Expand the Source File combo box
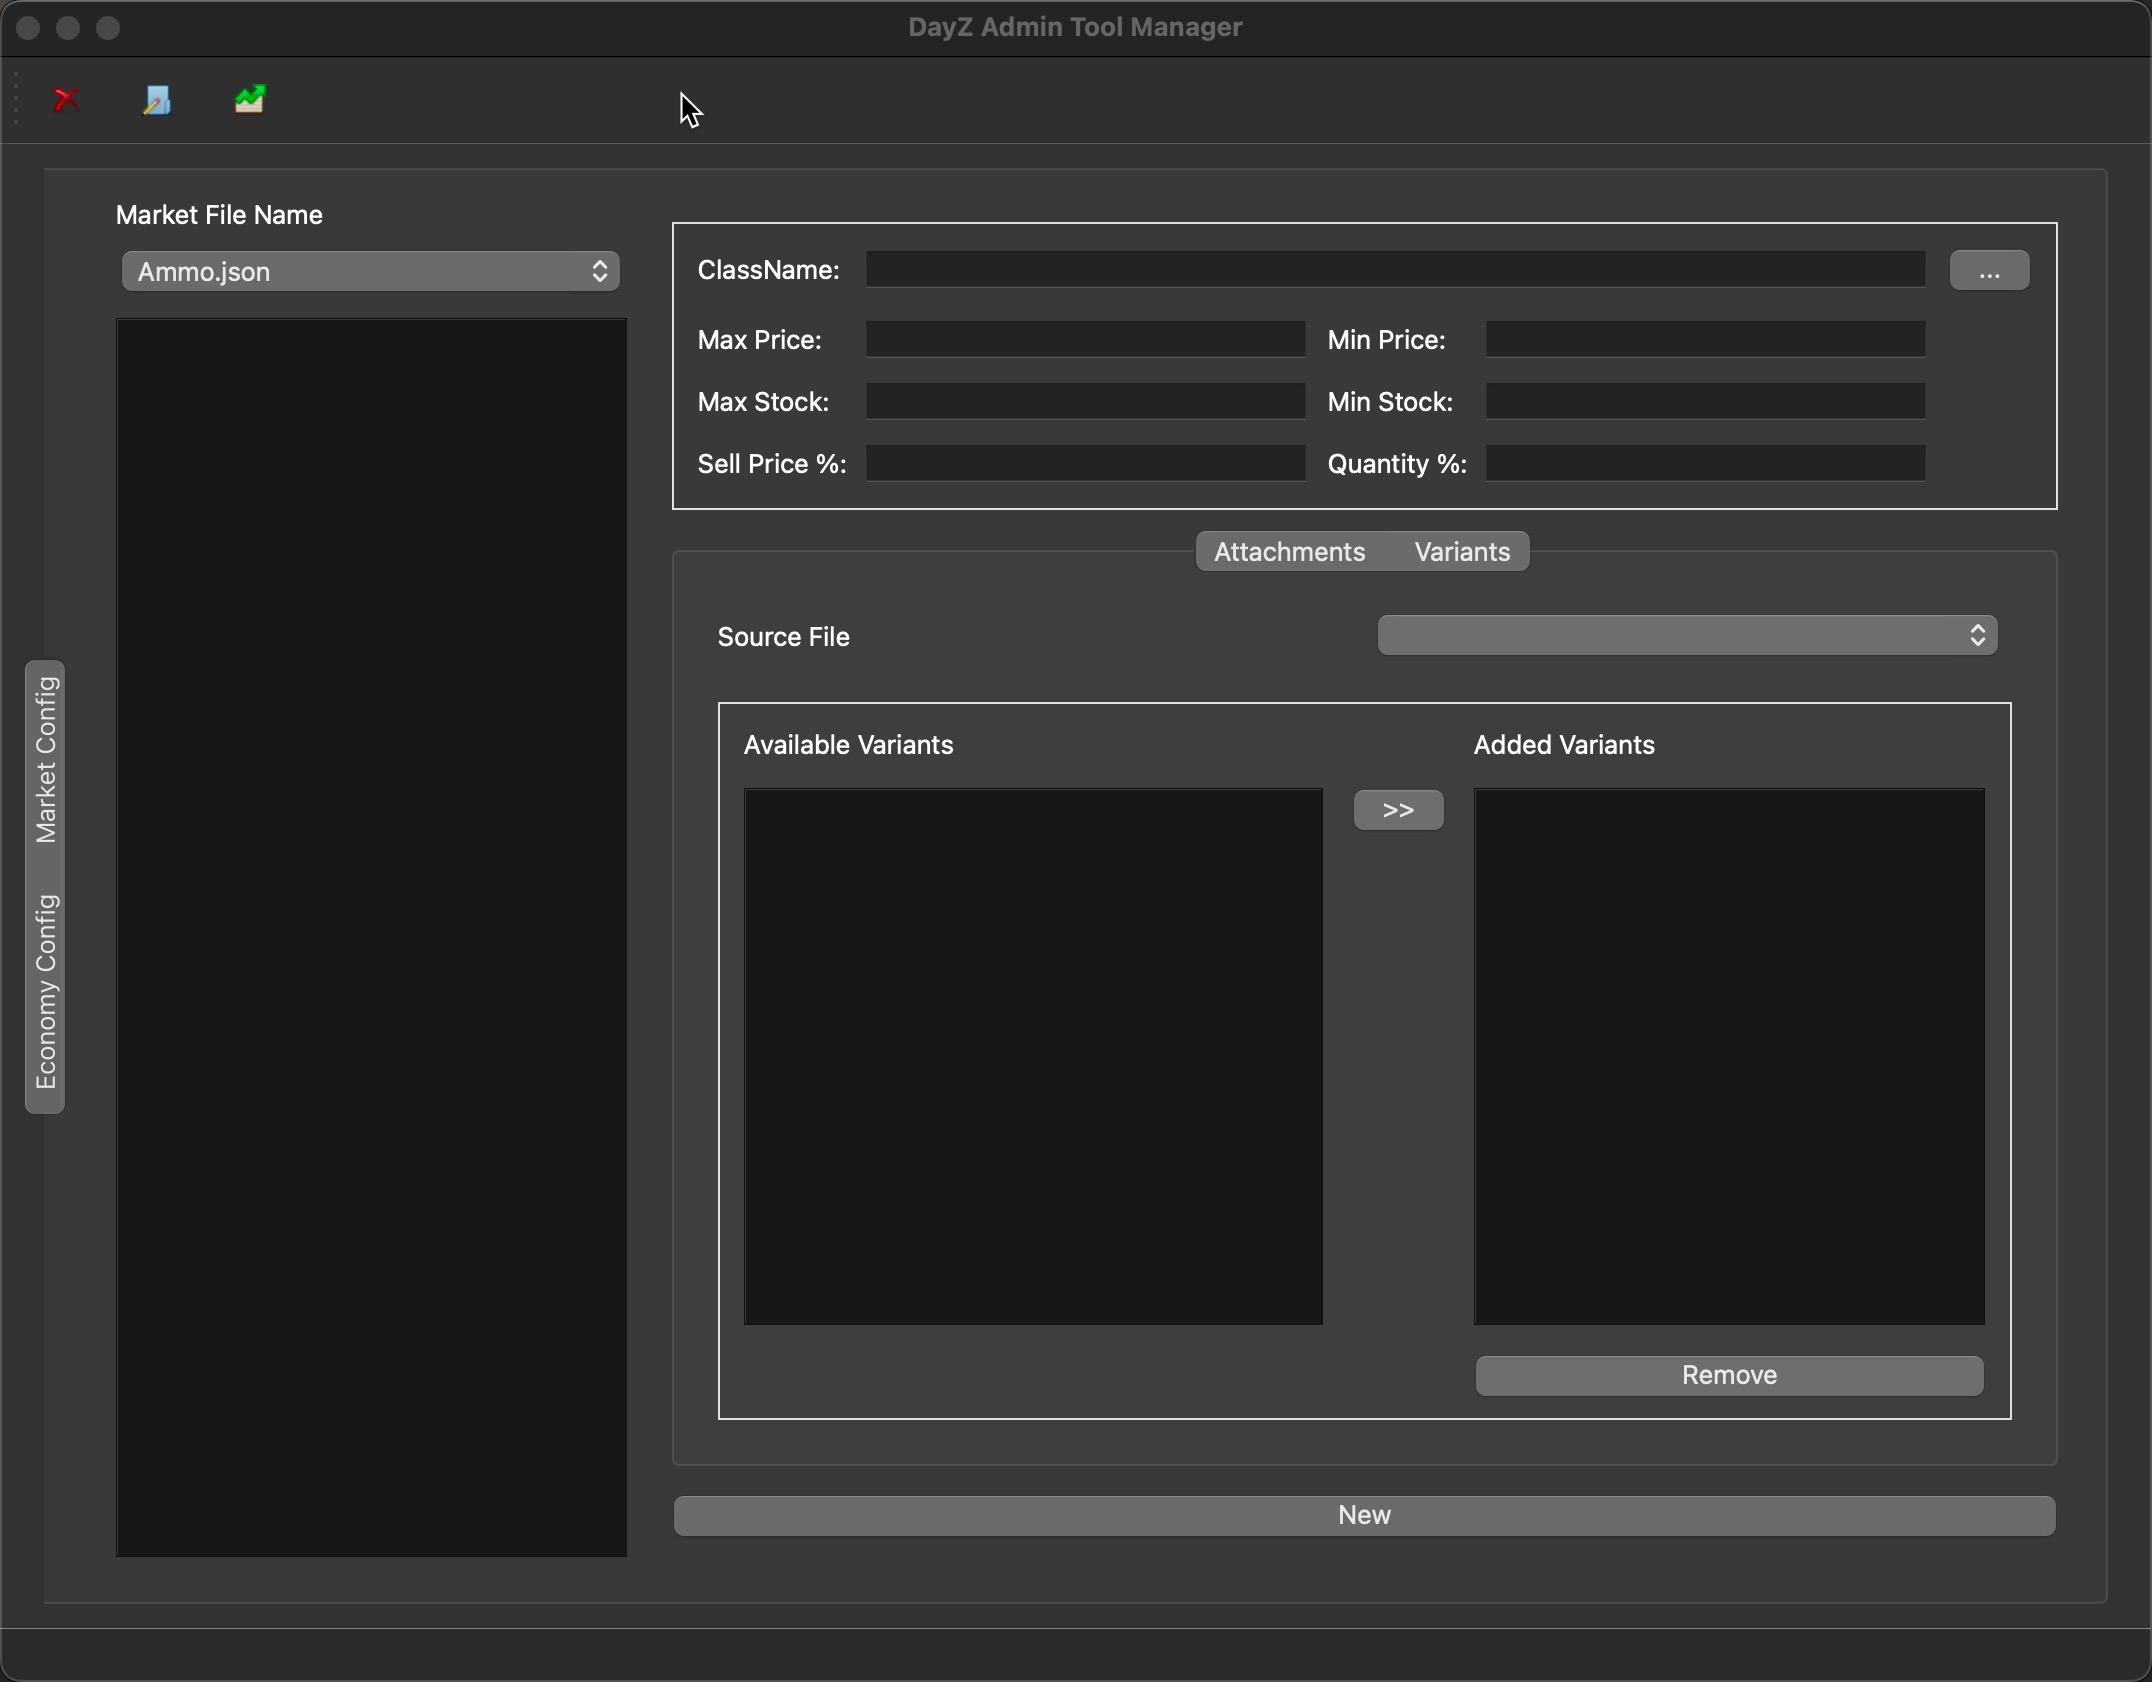2152x1682 pixels. (x=1686, y=636)
